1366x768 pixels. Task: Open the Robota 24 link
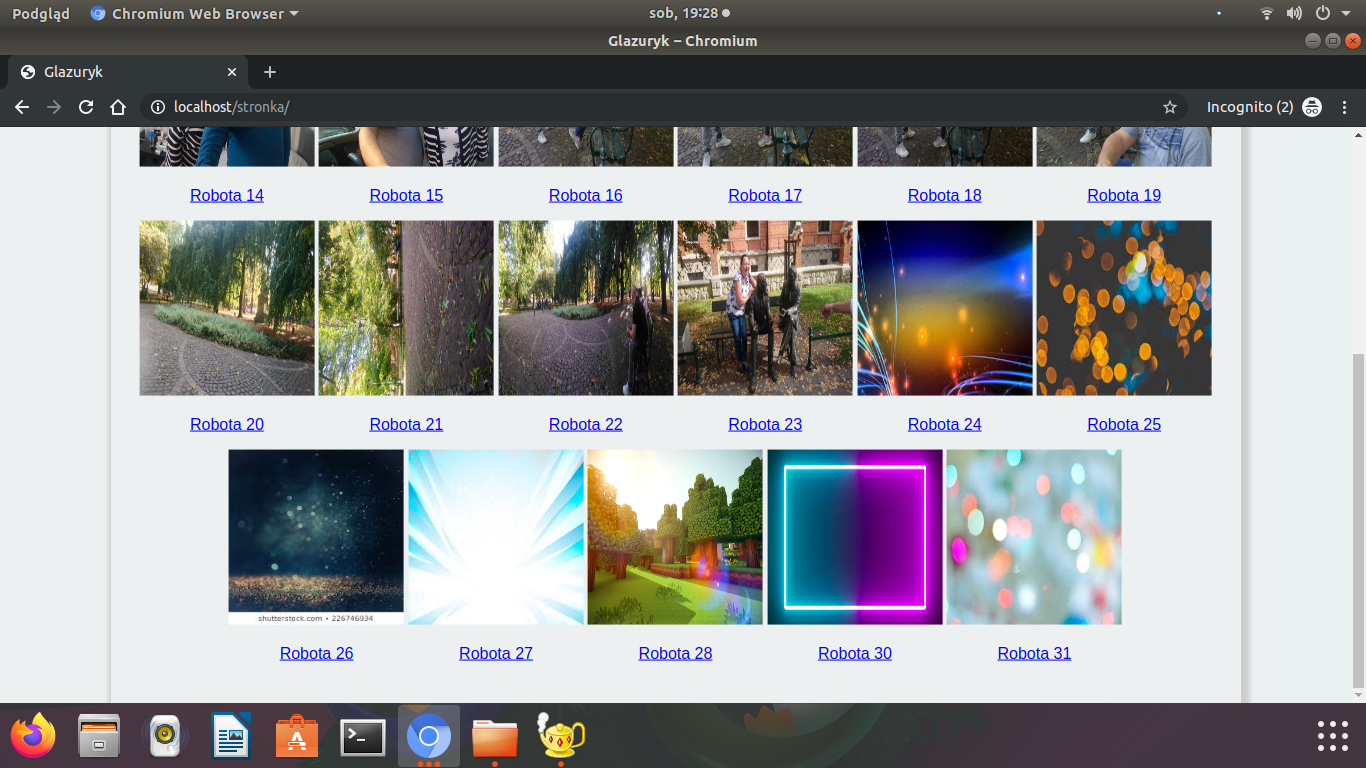pyautogui.click(x=944, y=424)
